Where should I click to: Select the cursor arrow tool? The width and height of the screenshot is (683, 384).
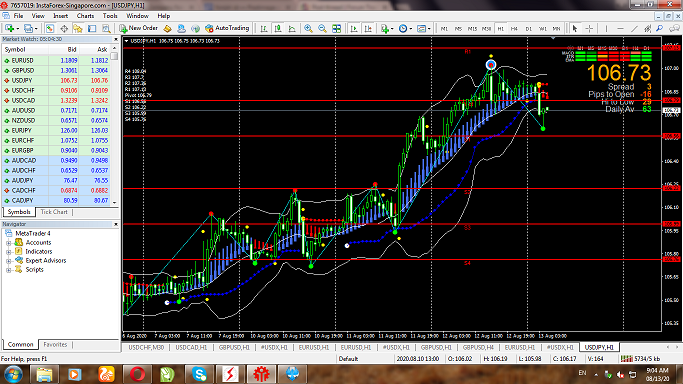pyautogui.click(x=575, y=28)
